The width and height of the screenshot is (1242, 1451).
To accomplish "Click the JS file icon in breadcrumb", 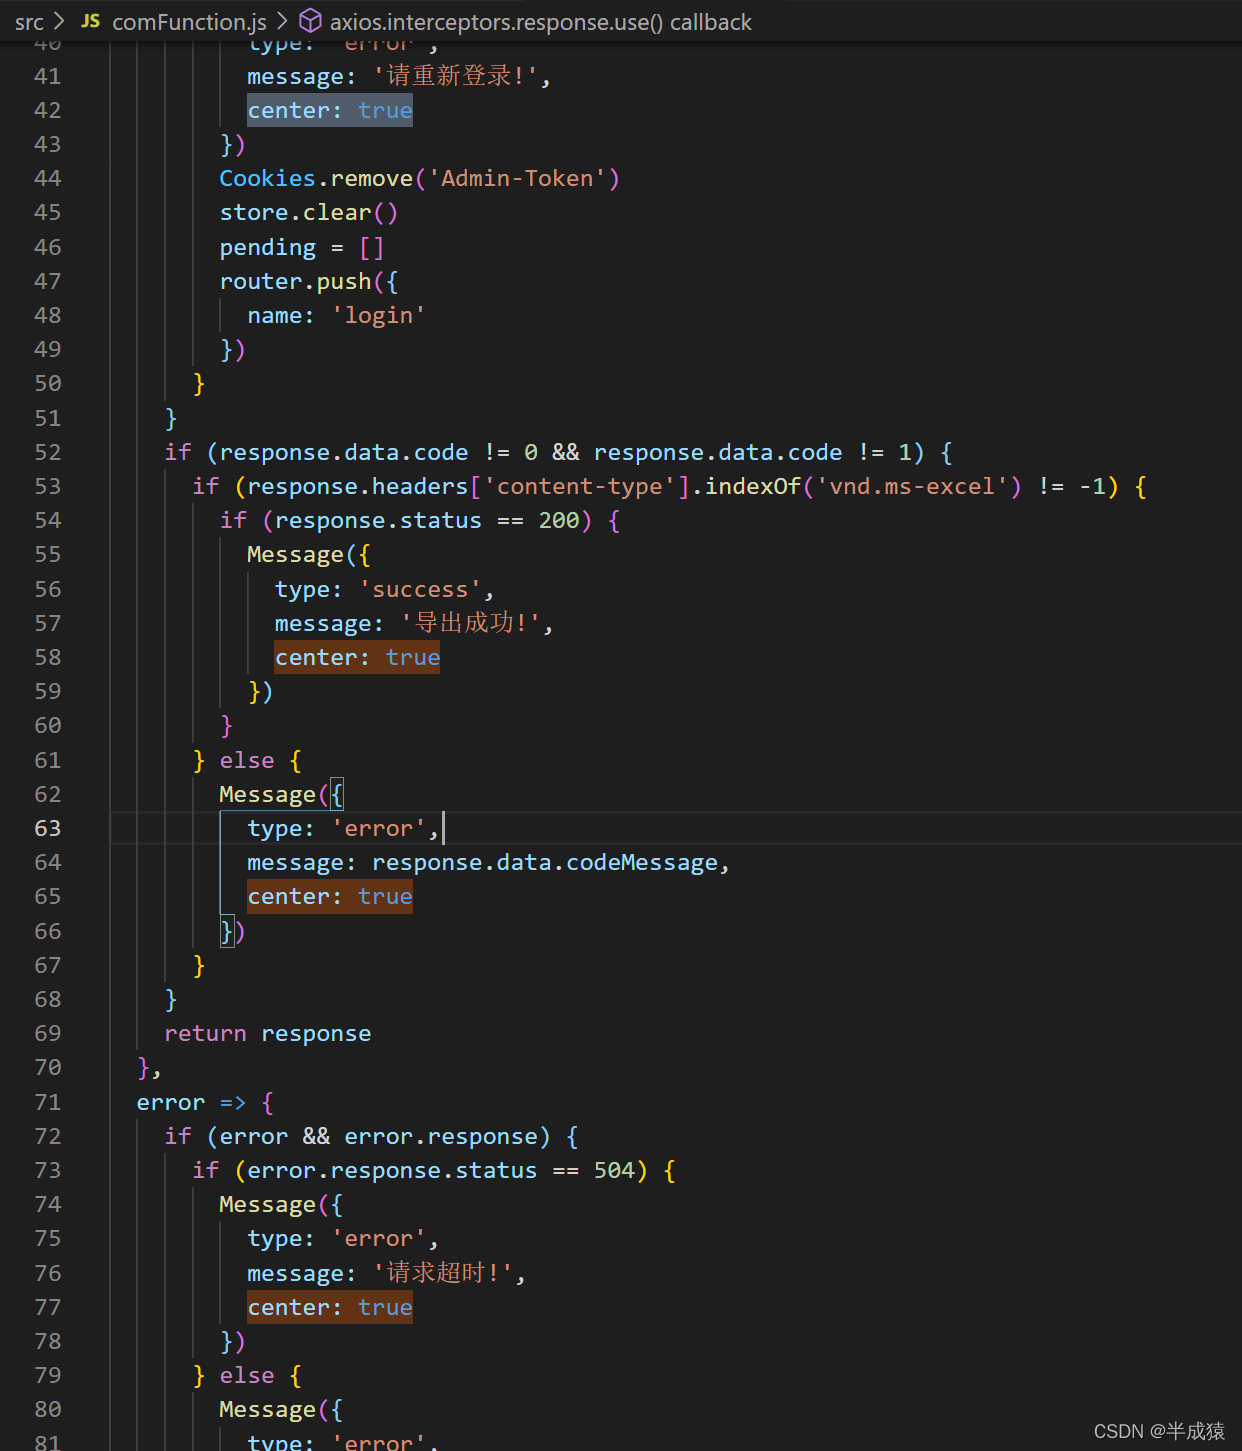I will coord(90,21).
